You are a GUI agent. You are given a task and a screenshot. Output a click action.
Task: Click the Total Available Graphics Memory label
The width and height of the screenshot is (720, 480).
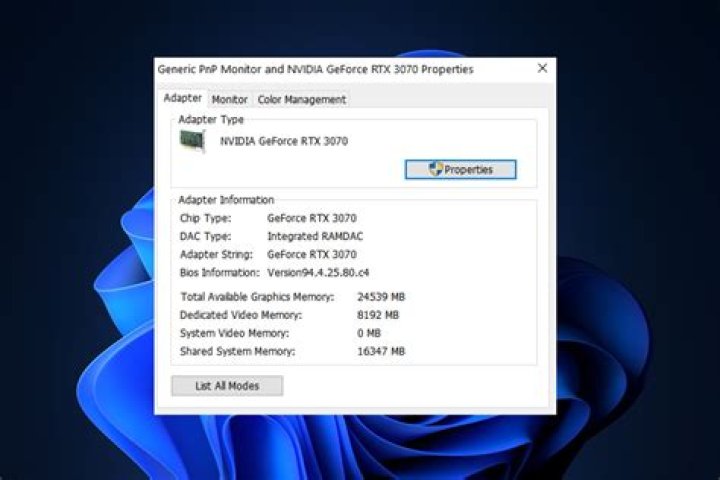coord(257,297)
